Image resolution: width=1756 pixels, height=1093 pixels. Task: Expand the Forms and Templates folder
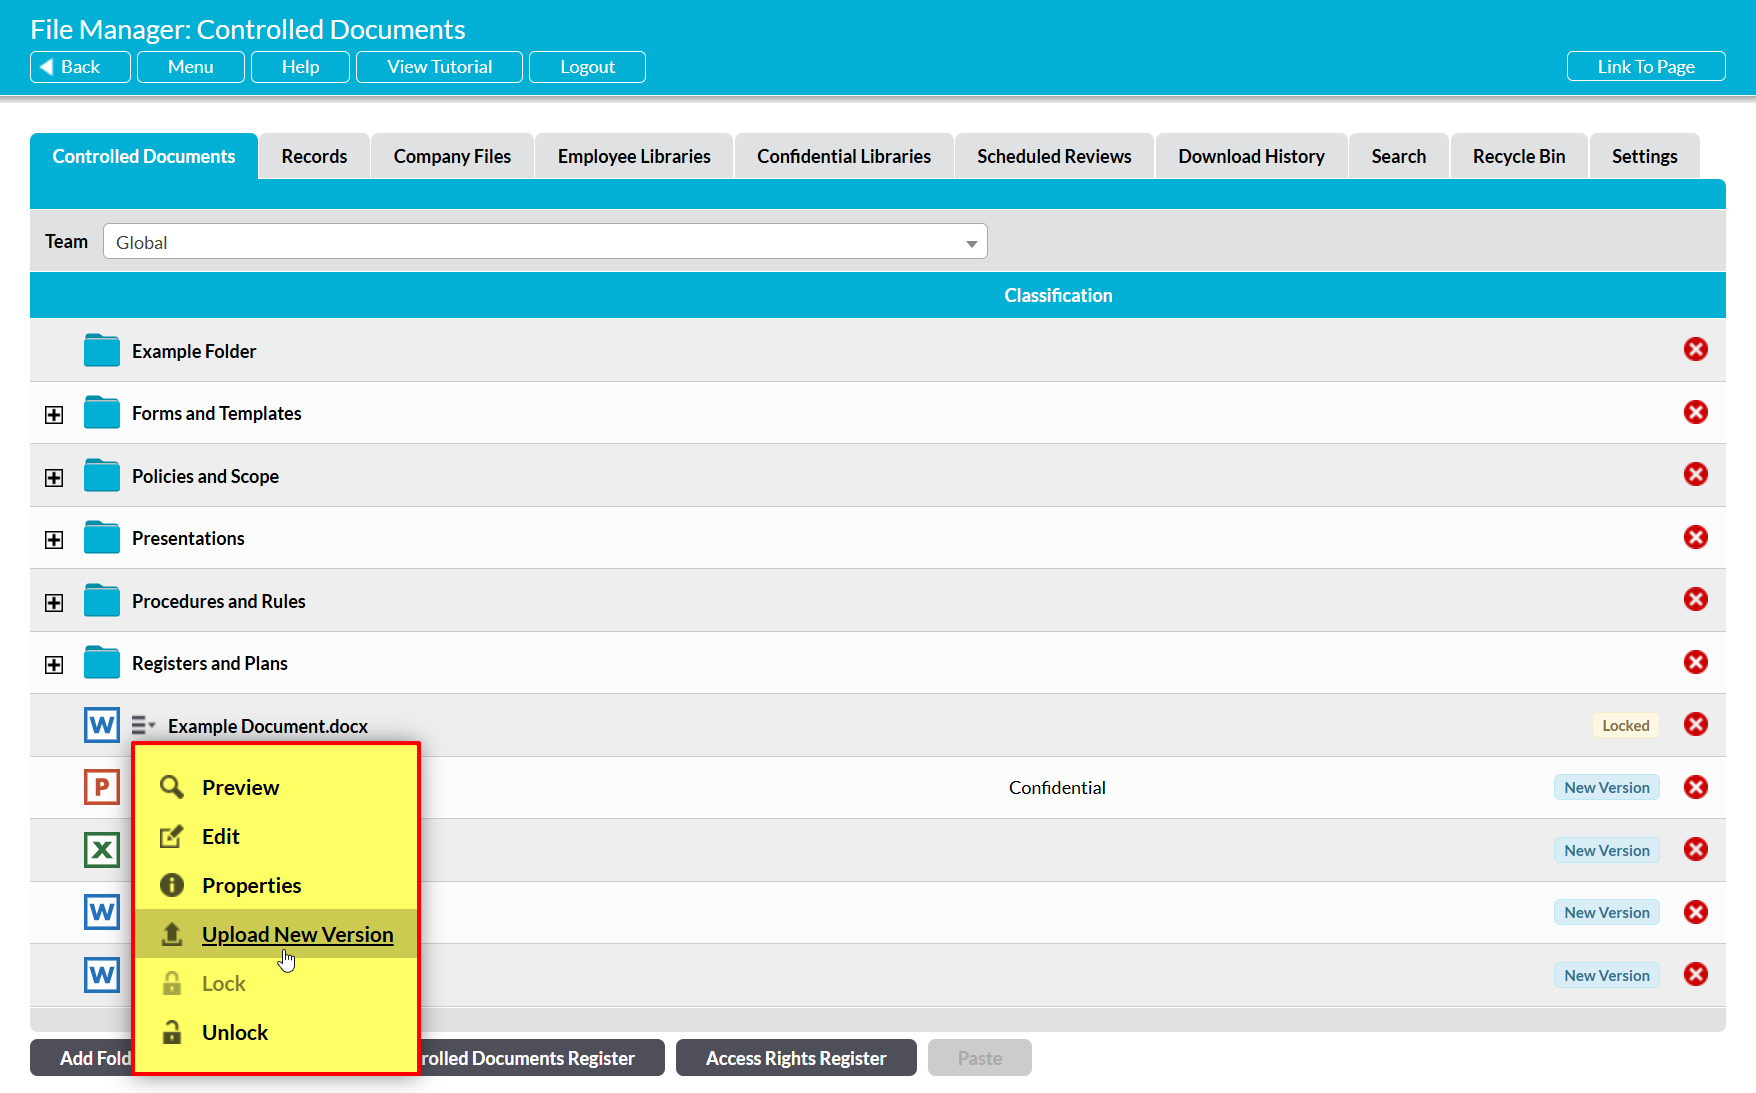click(54, 415)
